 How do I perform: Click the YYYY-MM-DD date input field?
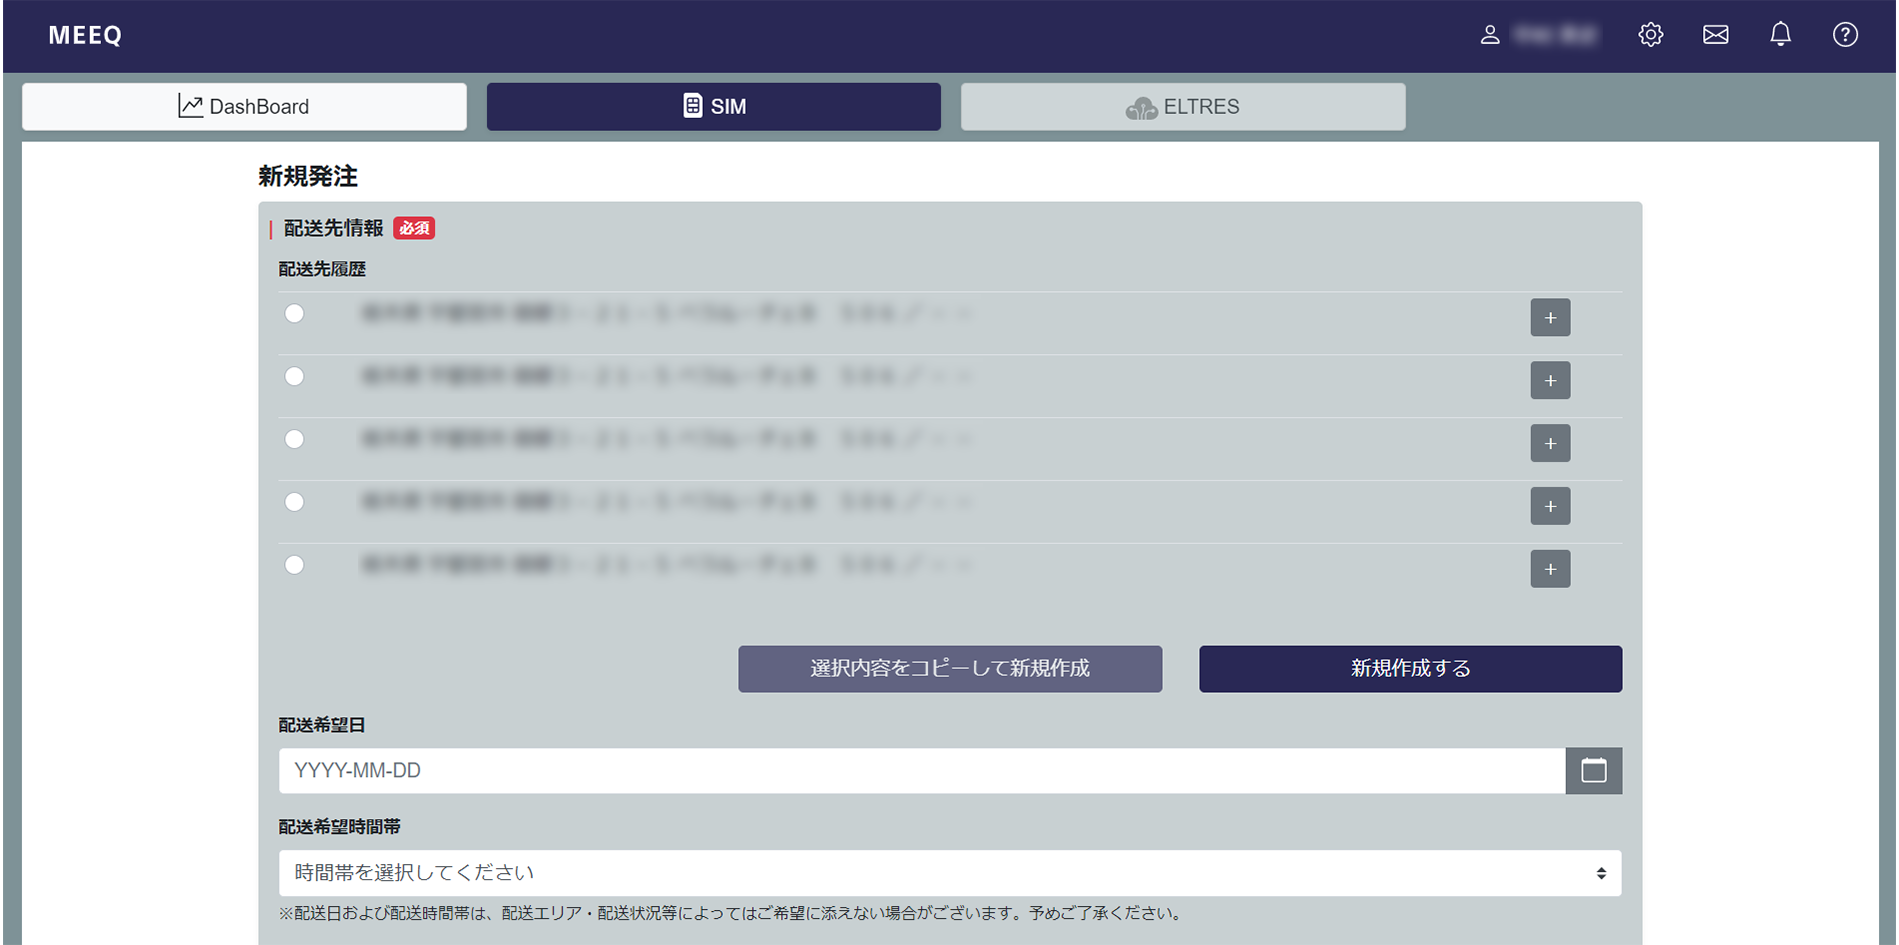pos(900,770)
